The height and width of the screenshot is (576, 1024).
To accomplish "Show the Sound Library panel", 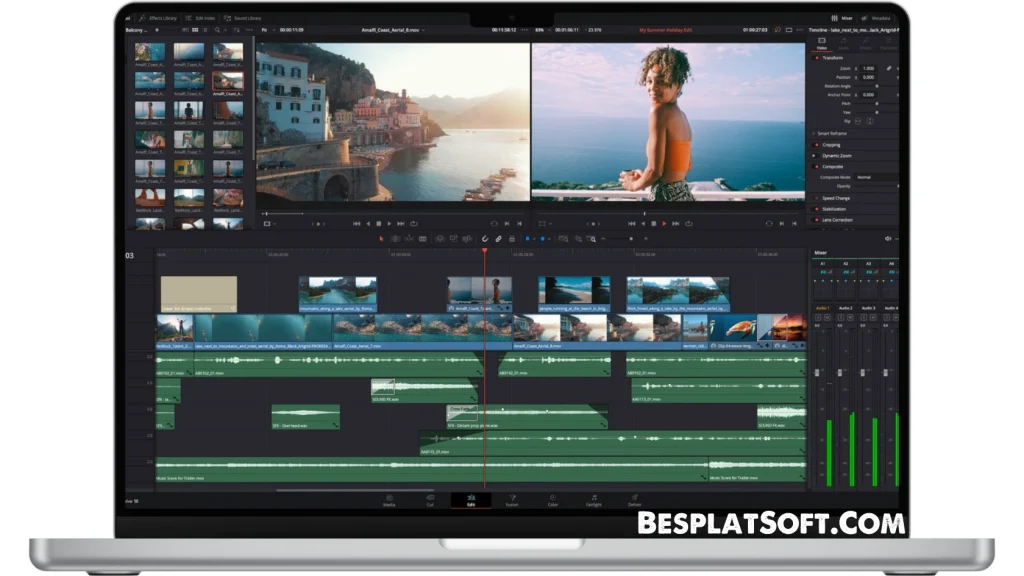I will tap(244, 17).
